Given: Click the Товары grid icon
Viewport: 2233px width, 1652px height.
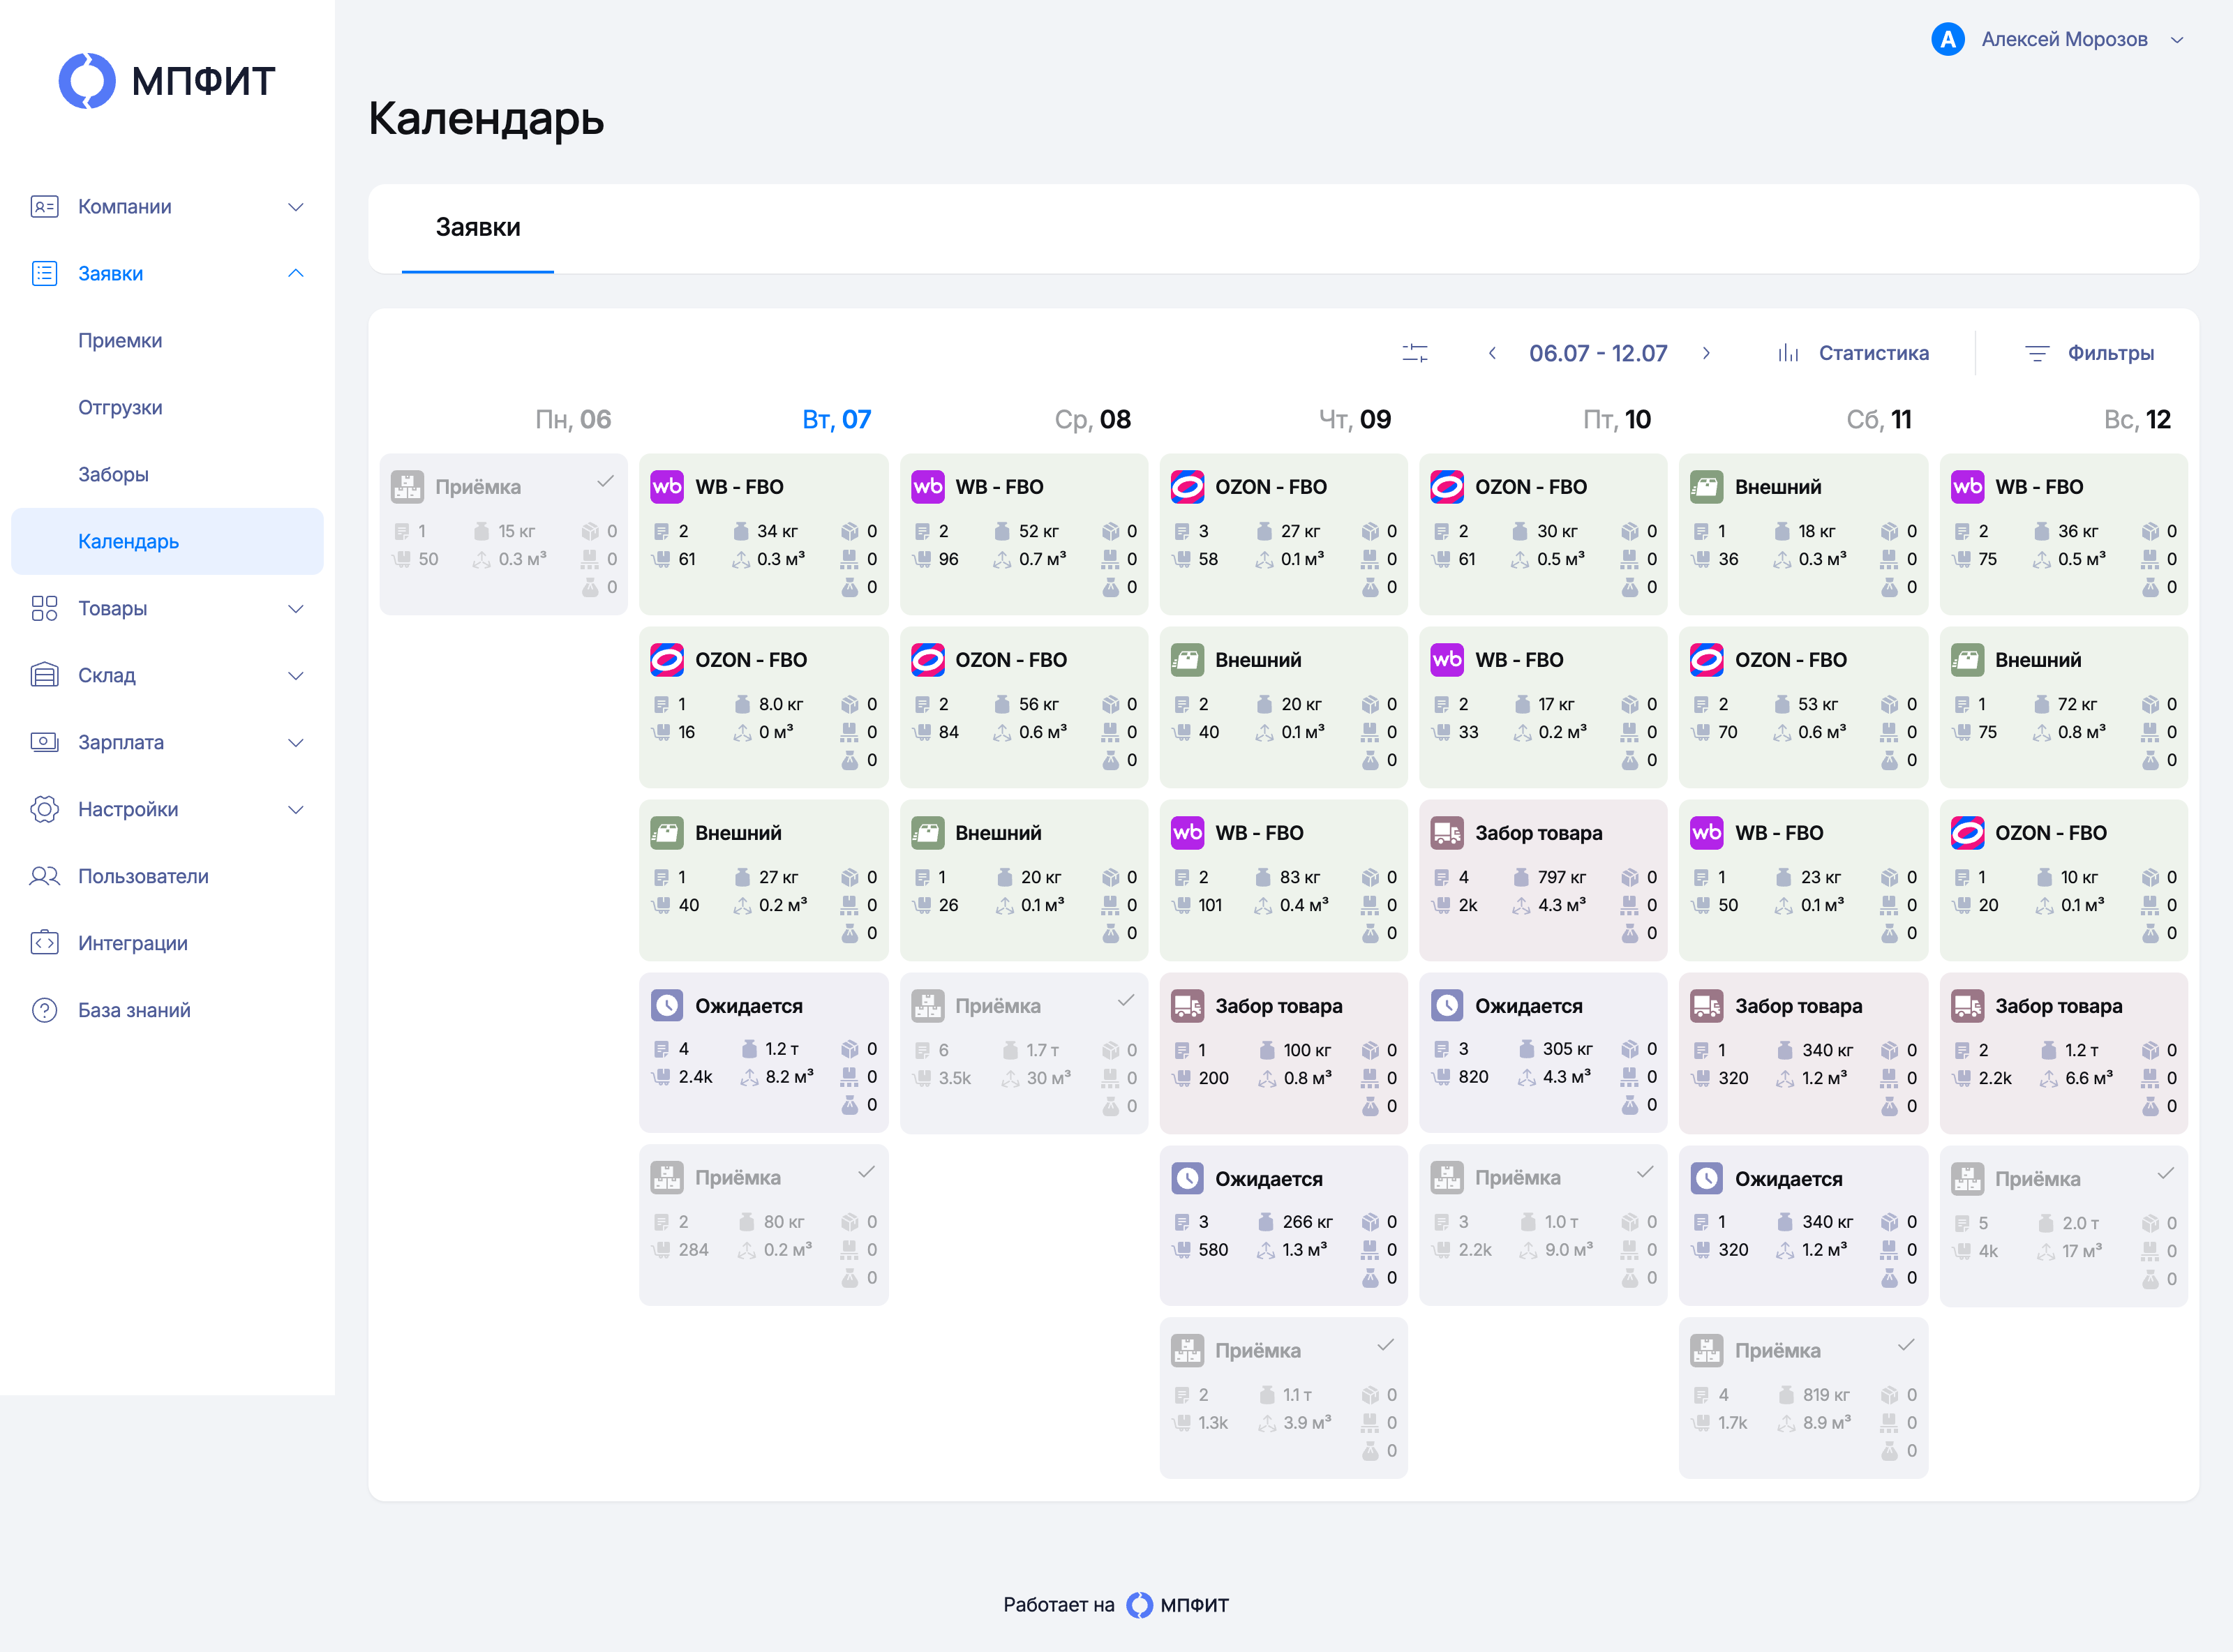Looking at the screenshot, I should point(44,608).
